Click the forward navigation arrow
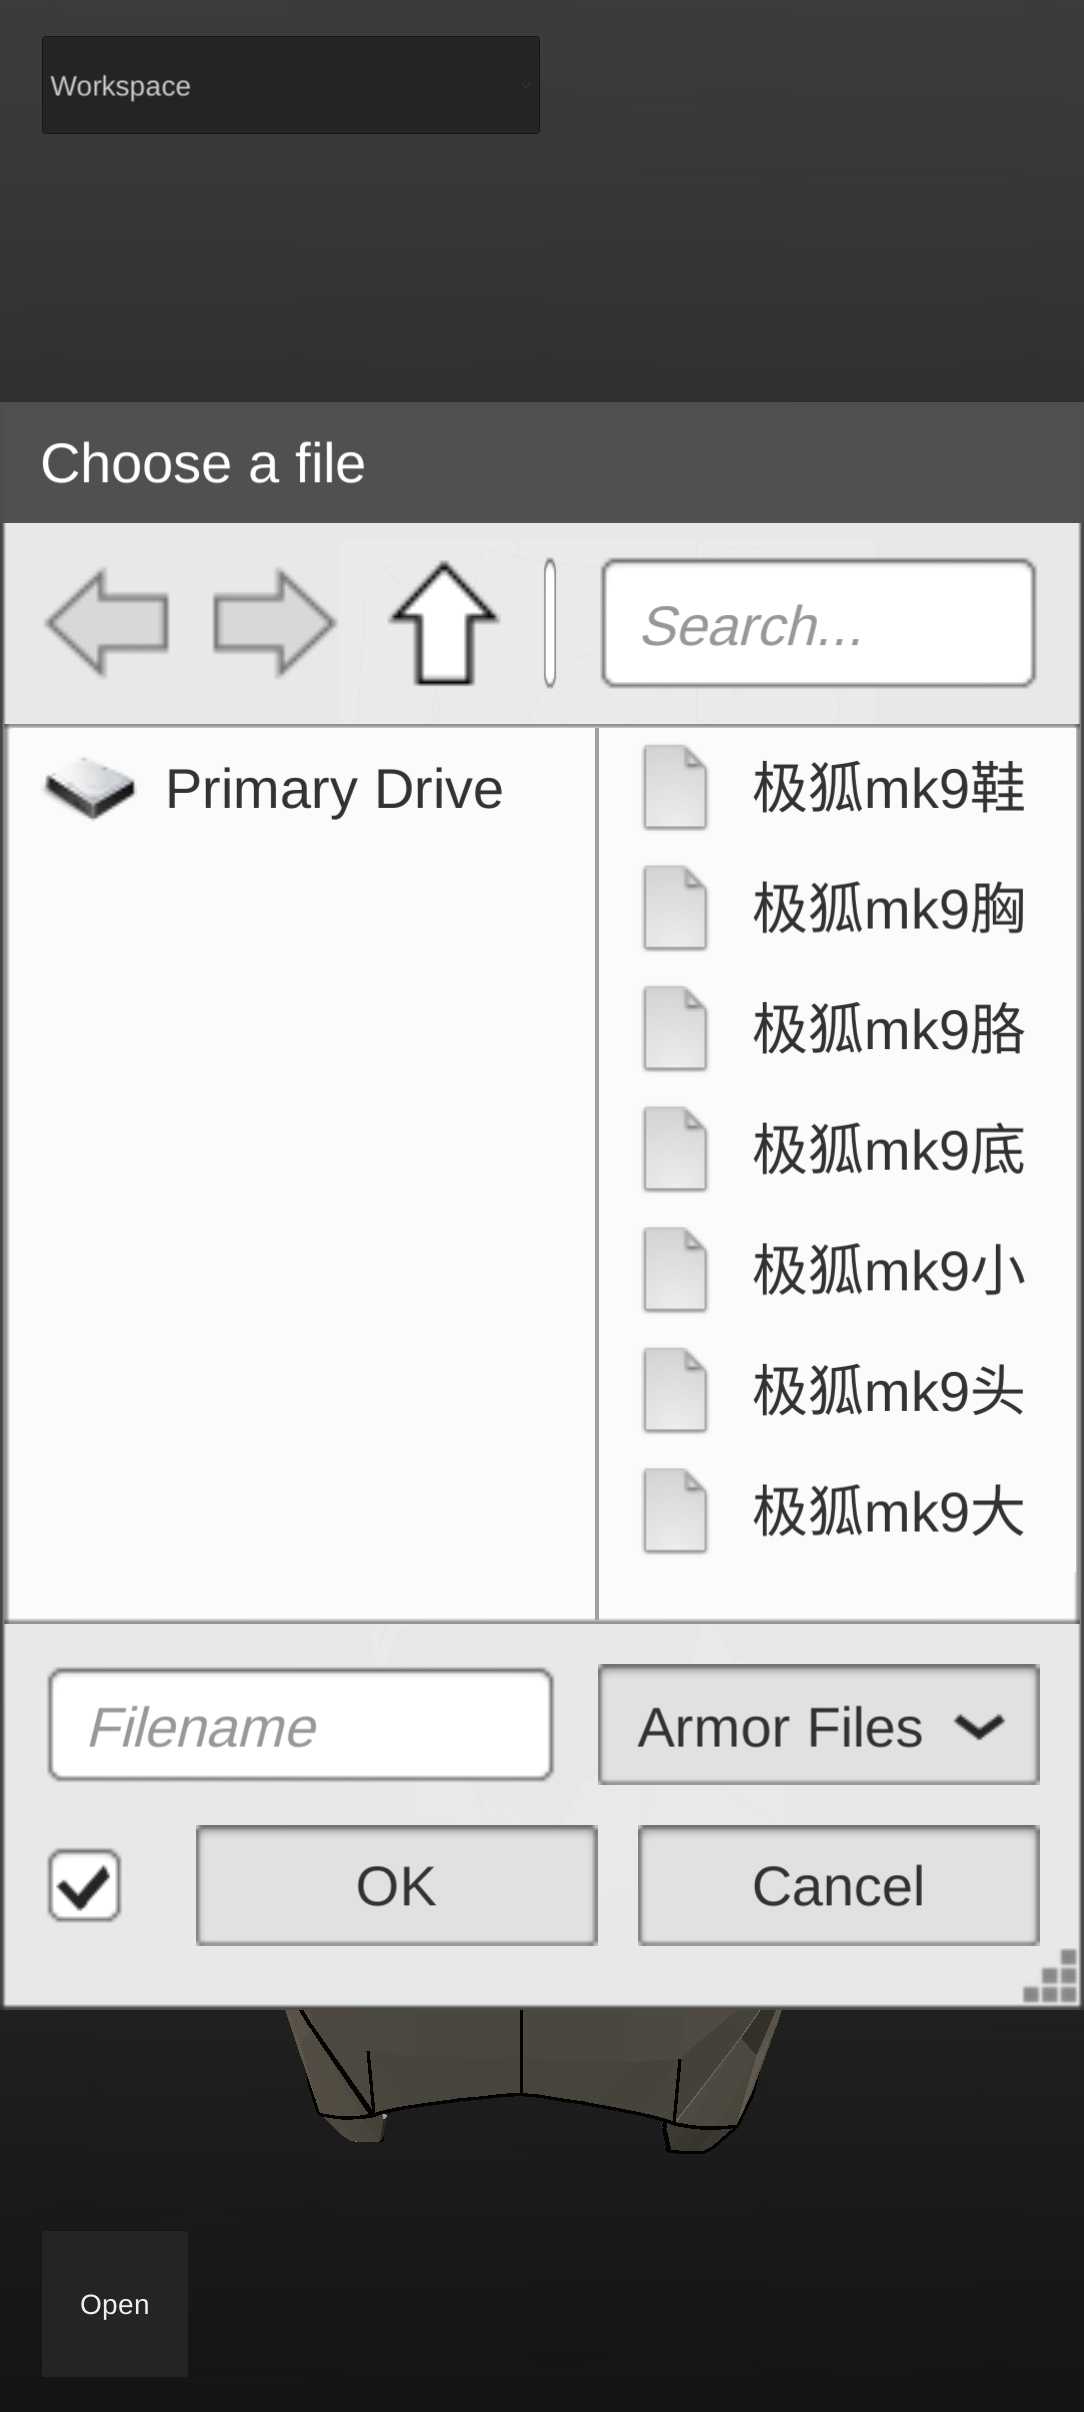1084x2412 pixels. 273,623
